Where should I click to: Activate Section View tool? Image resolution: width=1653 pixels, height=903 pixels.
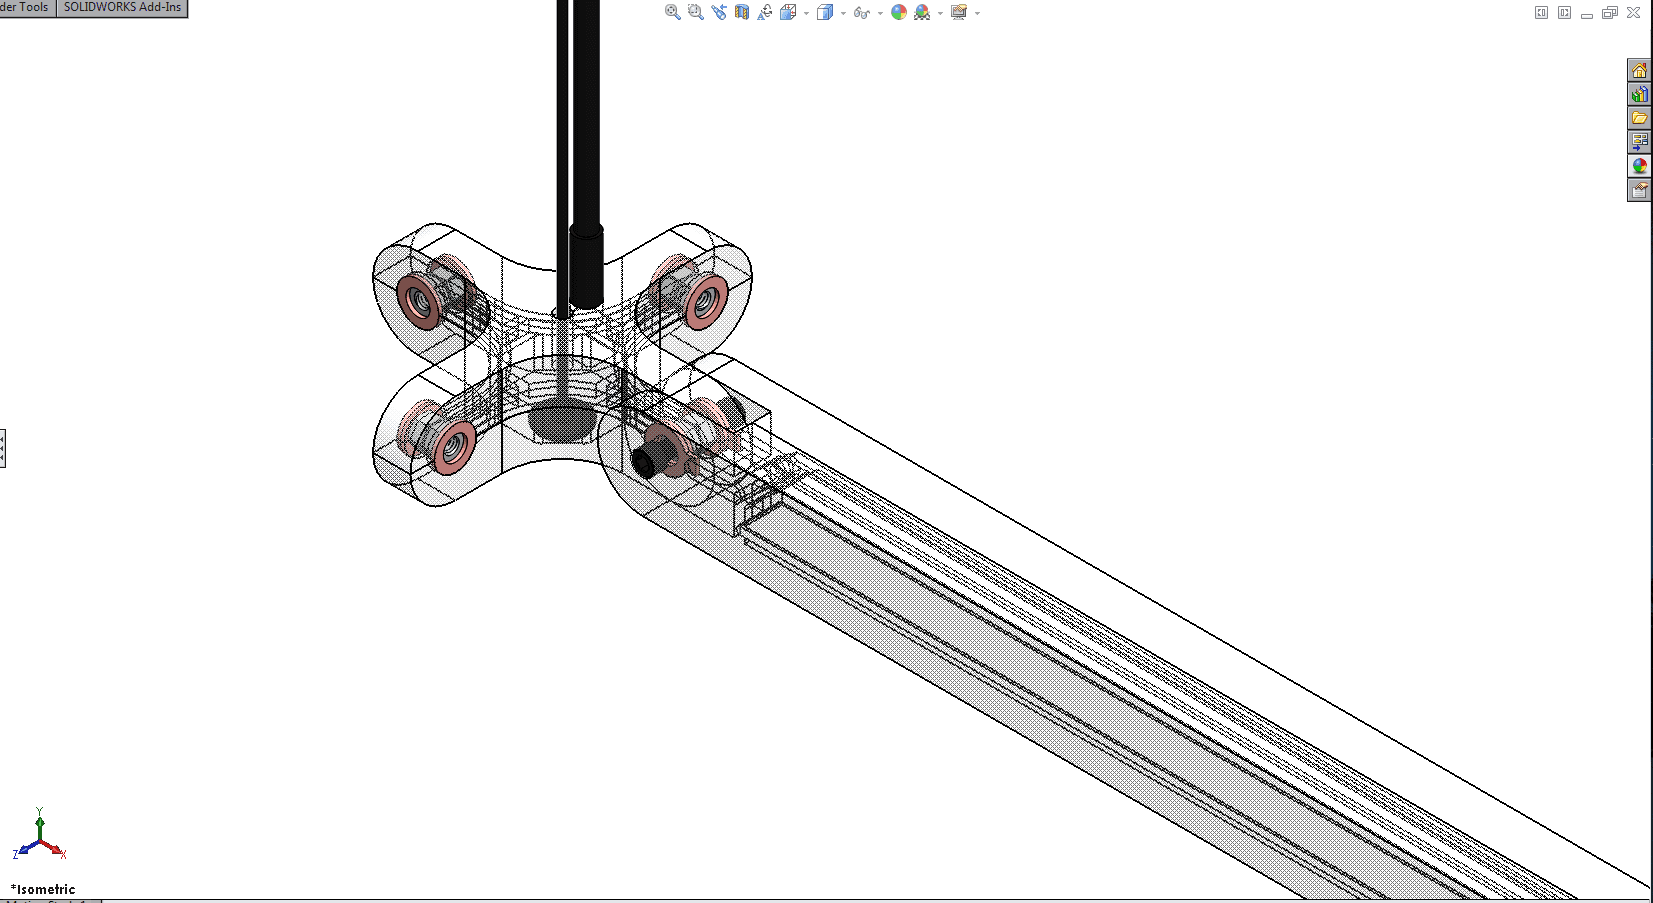pyautogui.click(x=742, y=12)
